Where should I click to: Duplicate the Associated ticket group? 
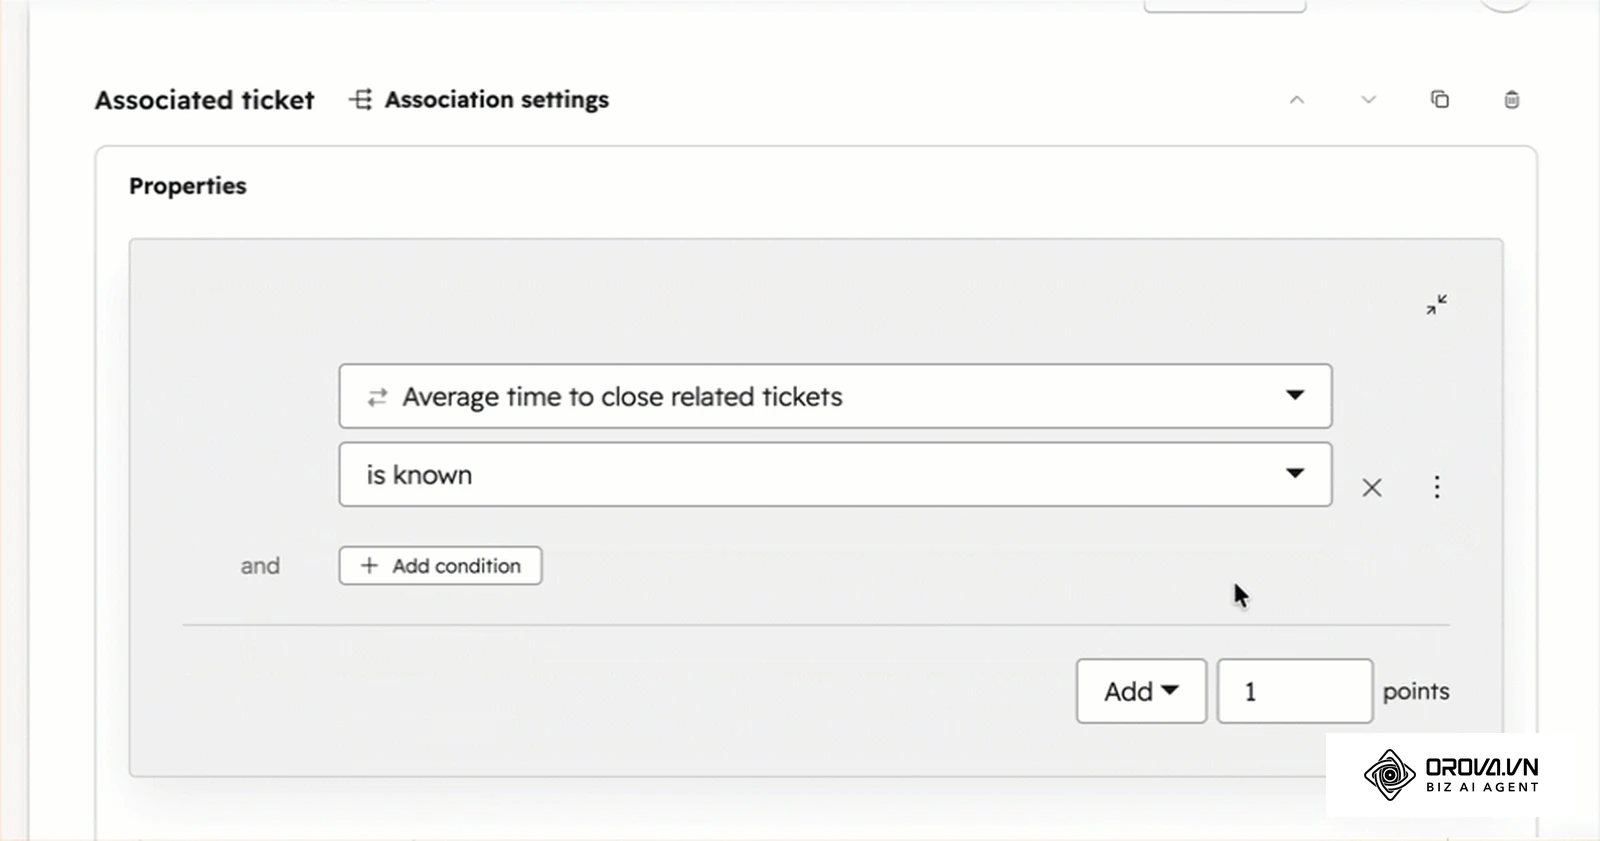[x=1440, y=99]
